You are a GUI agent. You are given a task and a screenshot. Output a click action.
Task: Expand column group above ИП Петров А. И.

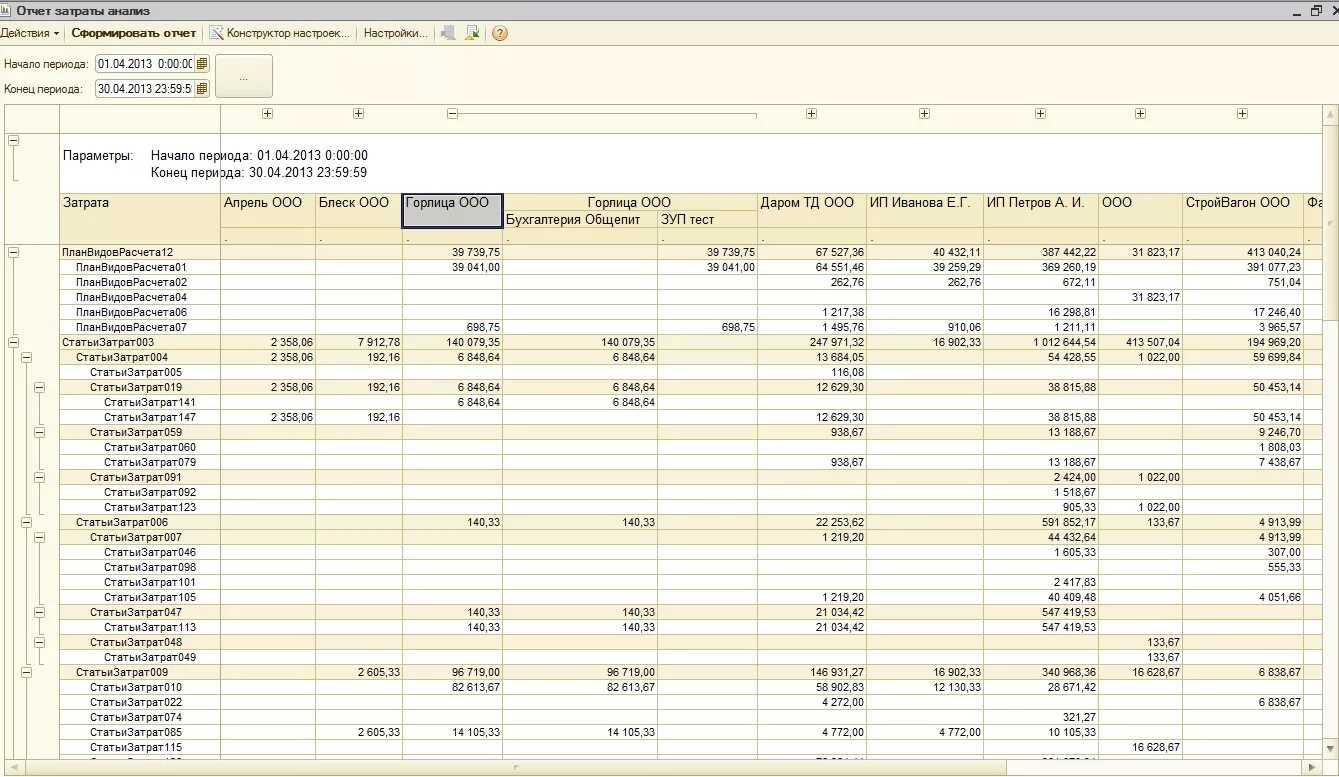(x=1040, y=114)
